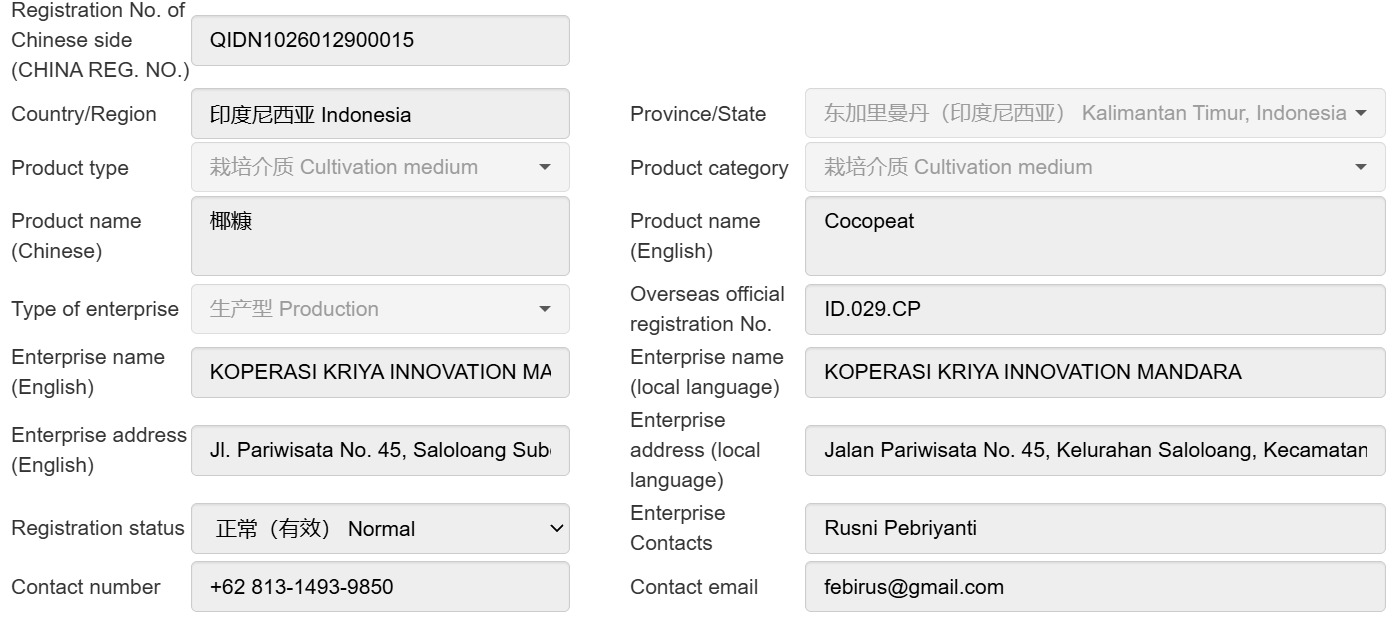Open the Product type dropdown
This screenshot has height=620, width=1392.
[380, 167]
